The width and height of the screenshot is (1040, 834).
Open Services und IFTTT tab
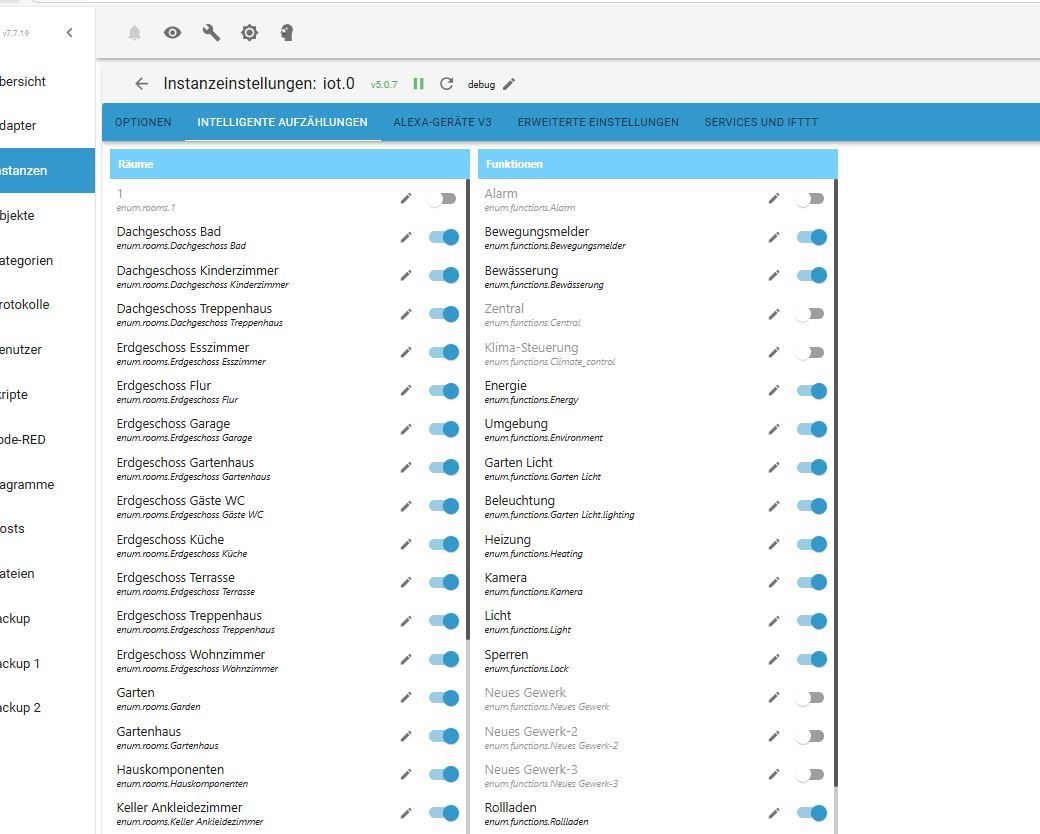[761, 122]
